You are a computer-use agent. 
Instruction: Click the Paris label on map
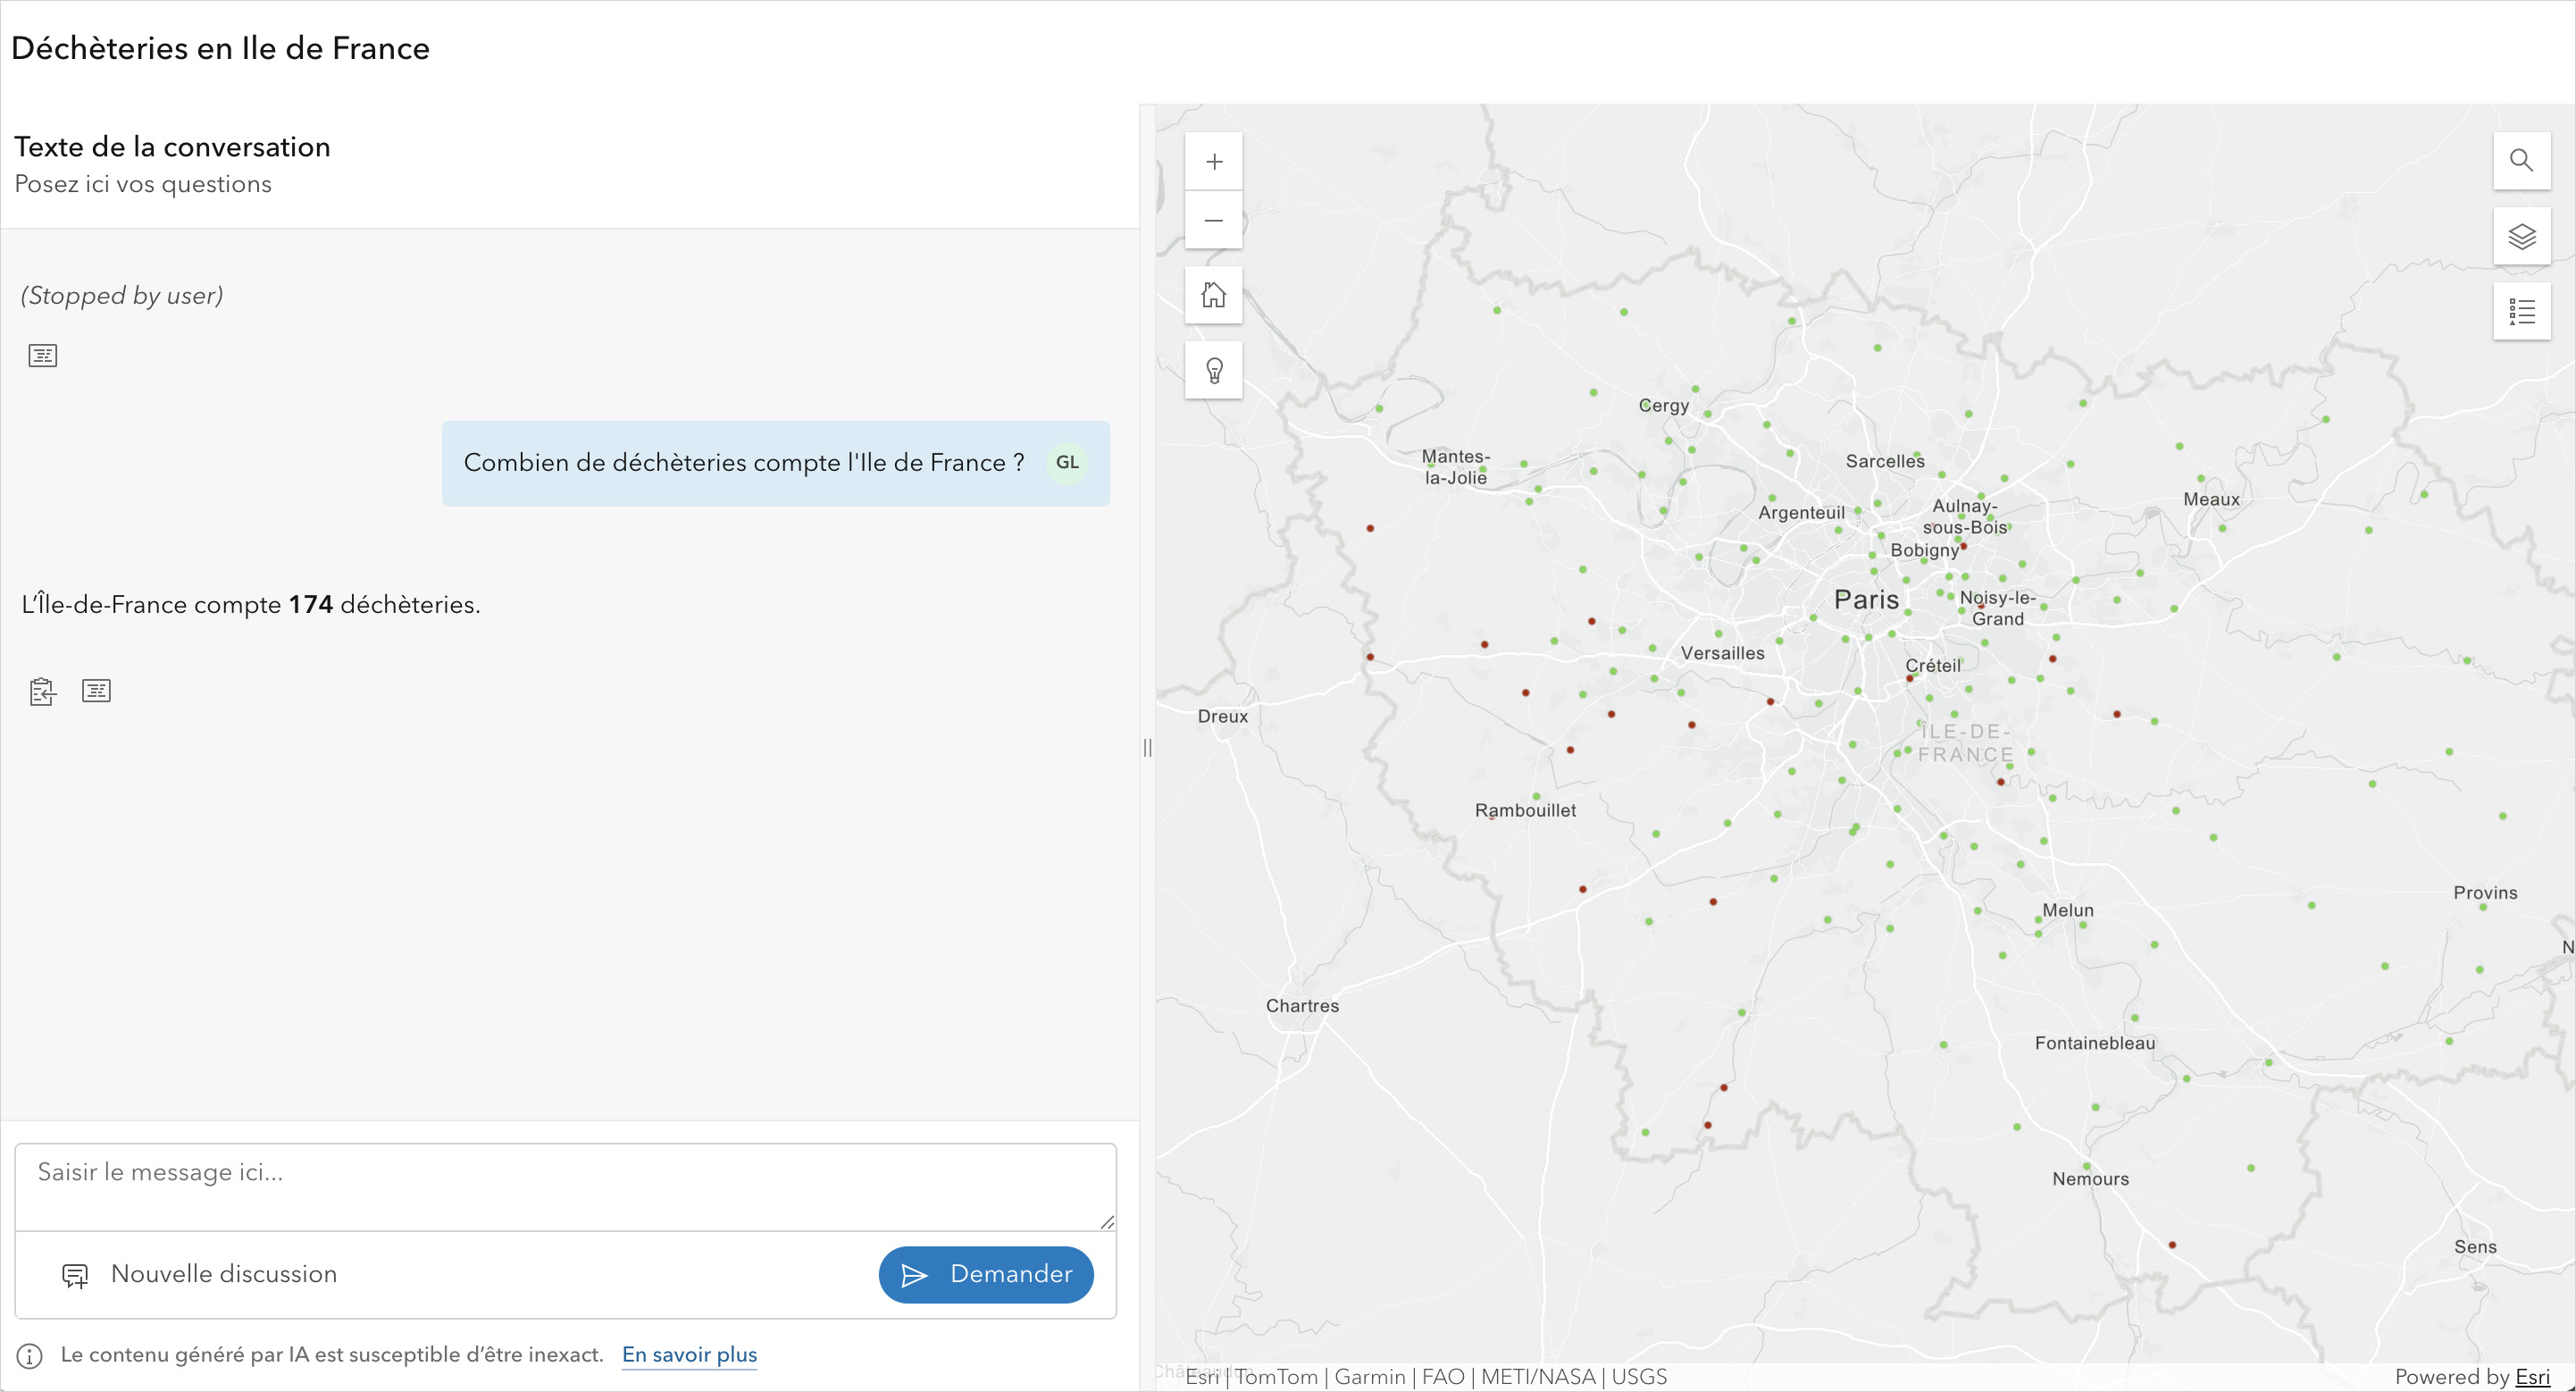(x=1866, y=600)
